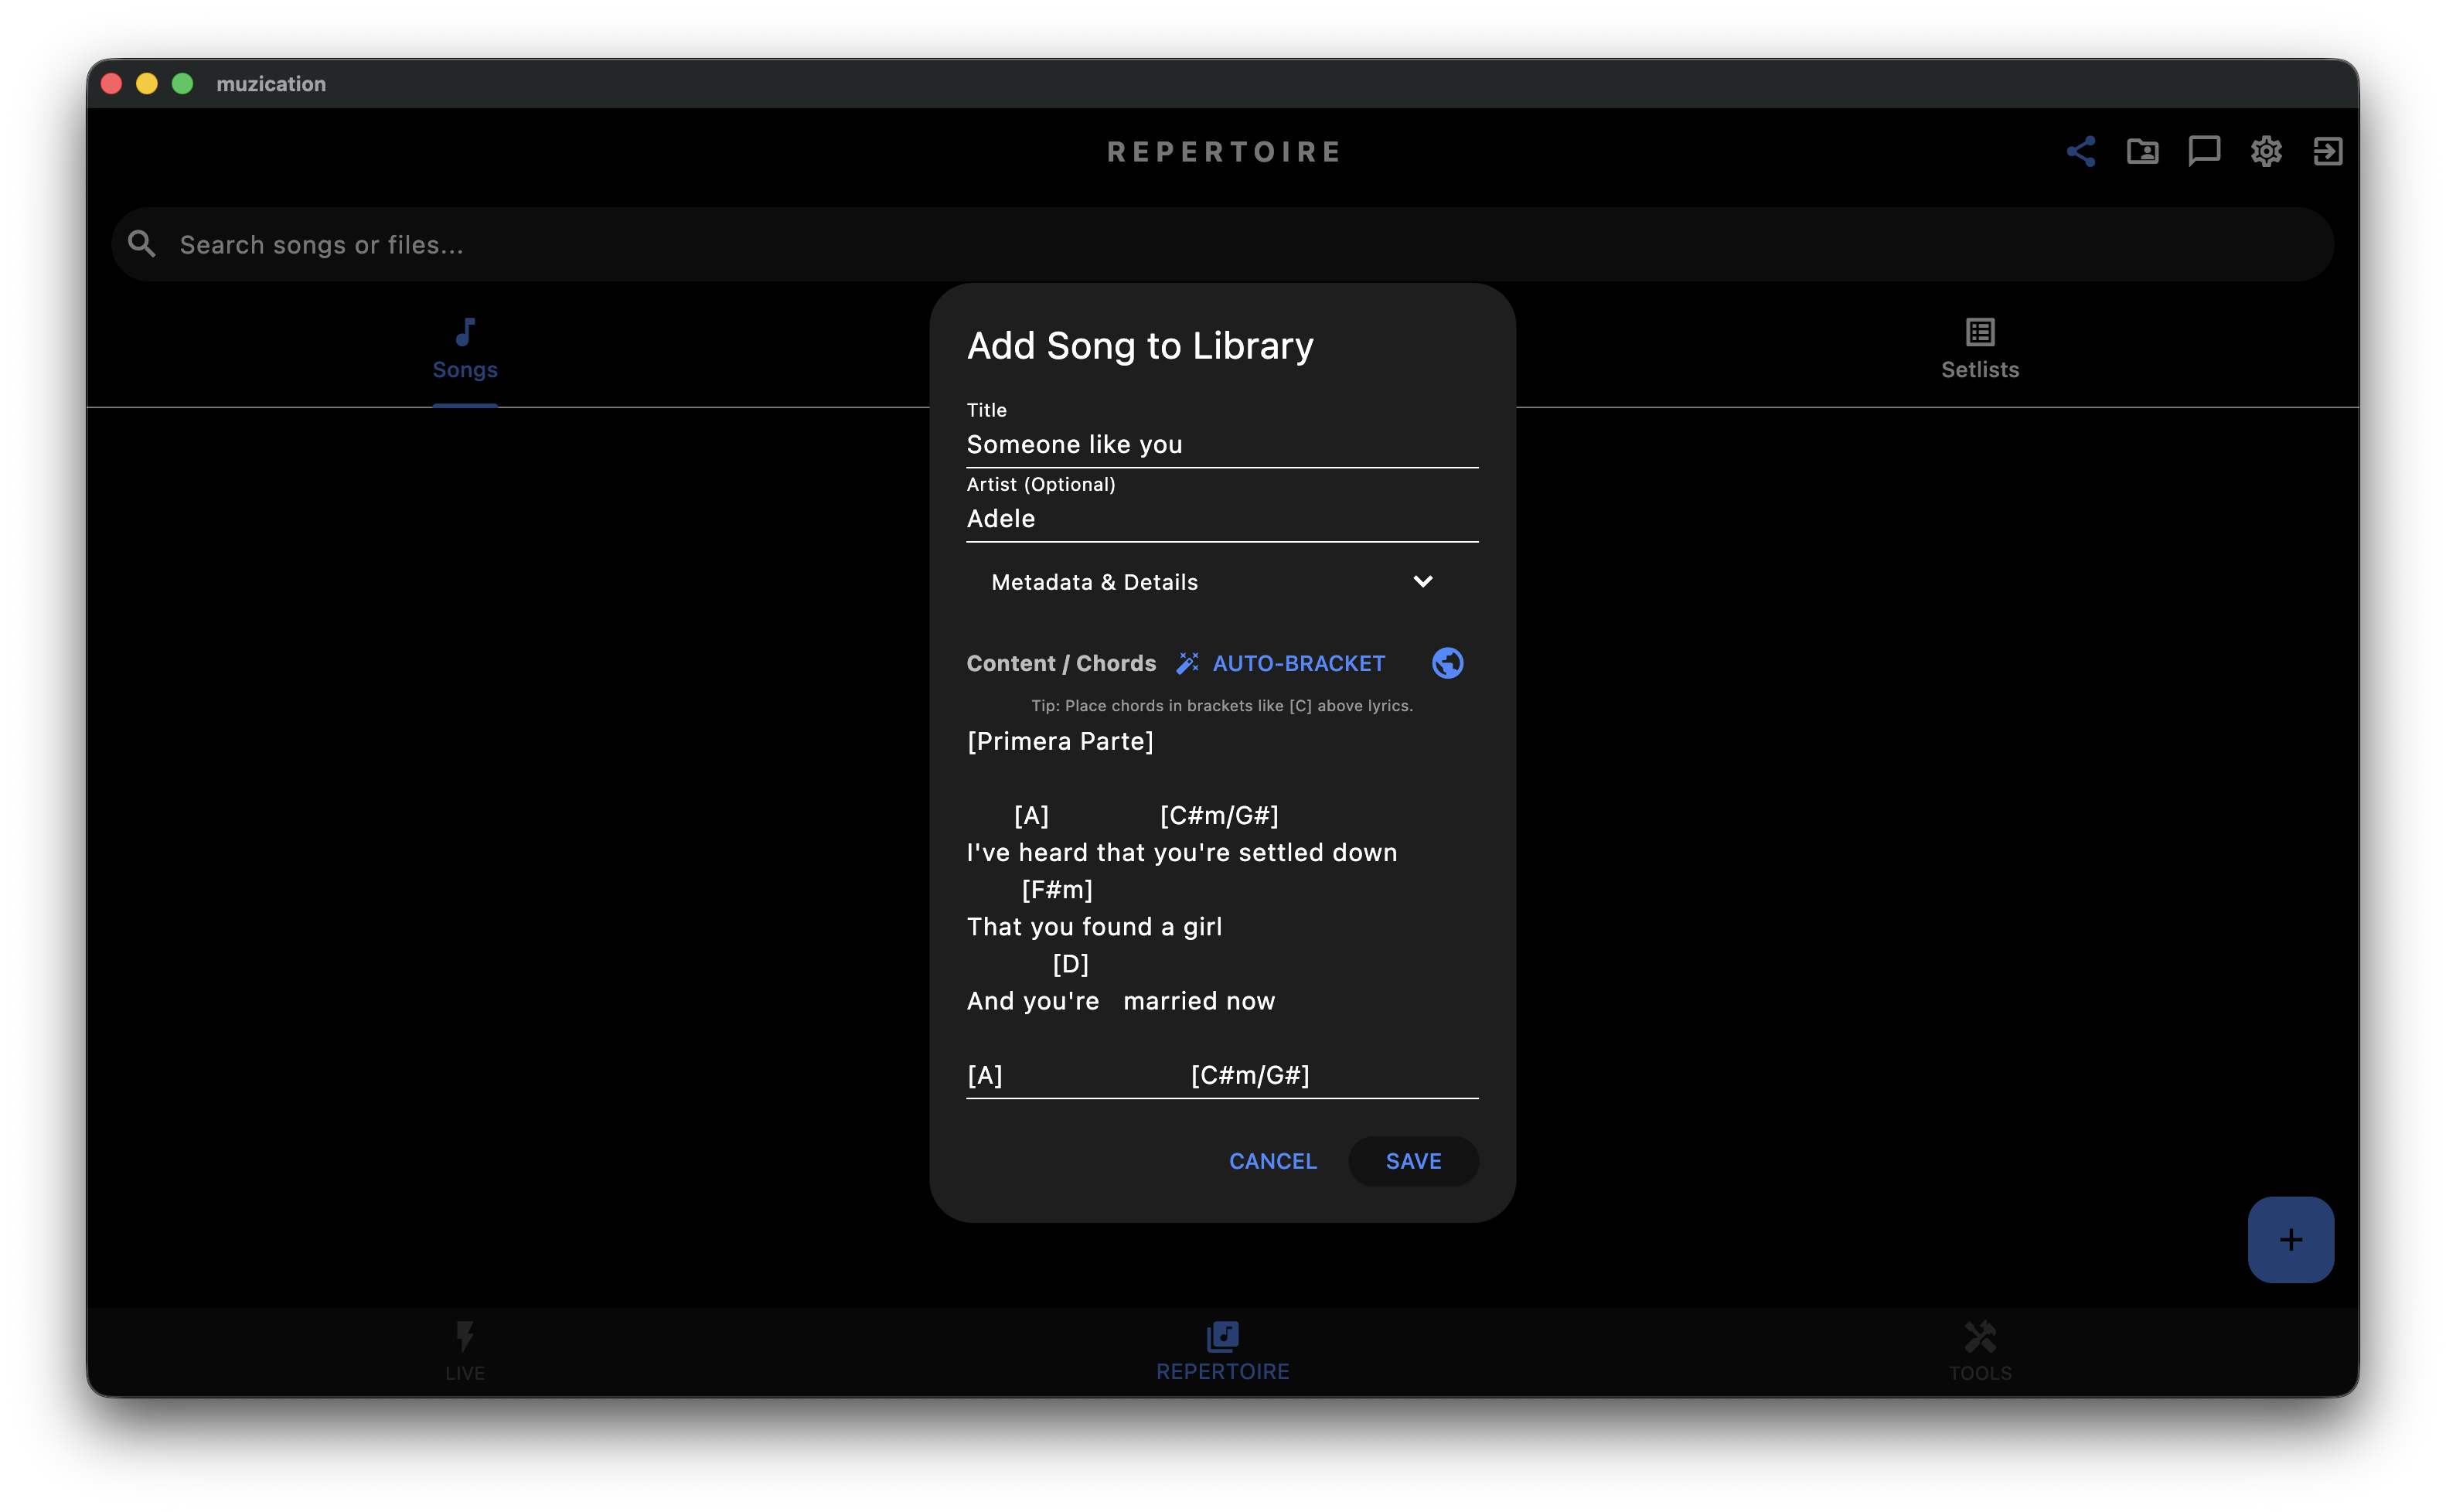This screenshot has width=2446, height=1512.
Task: Click the Tools wrench icon
Action: [x=1980, y=1336]
